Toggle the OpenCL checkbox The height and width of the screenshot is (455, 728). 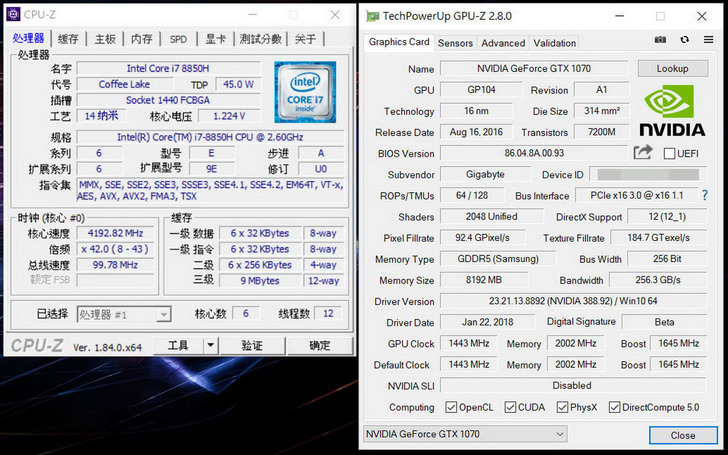tap(452, 407)
